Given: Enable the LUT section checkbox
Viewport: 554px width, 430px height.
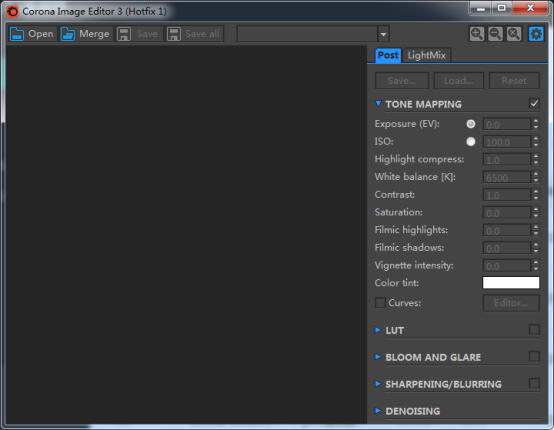Looking at the screenshot, I should click(x=534, y=330).
